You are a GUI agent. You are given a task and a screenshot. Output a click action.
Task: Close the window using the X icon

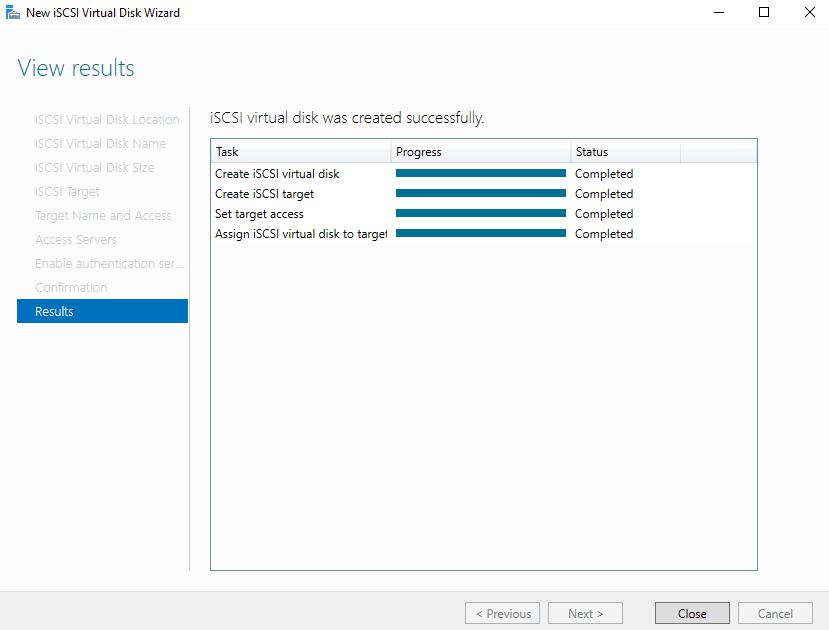809,12
